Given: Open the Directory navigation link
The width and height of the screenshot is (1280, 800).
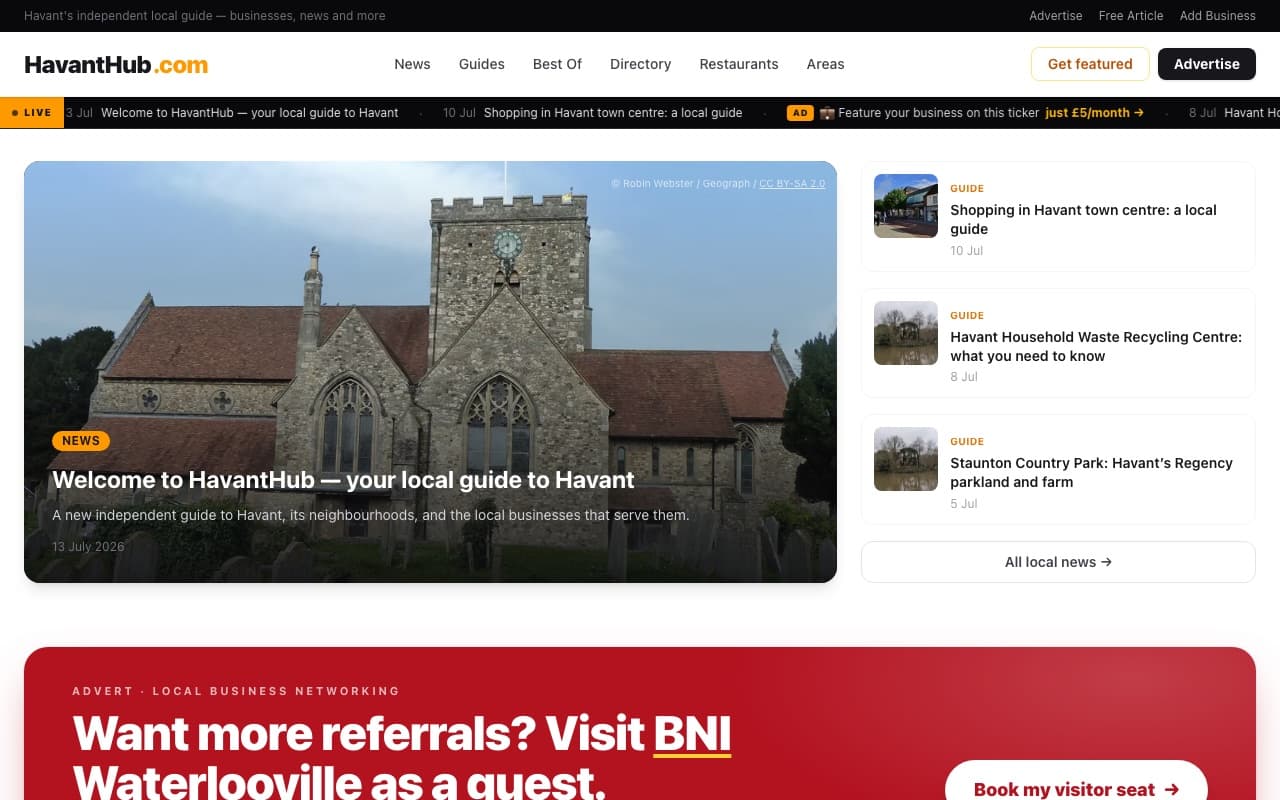Looking at the screenshot, I should click(x=641, y=64).
